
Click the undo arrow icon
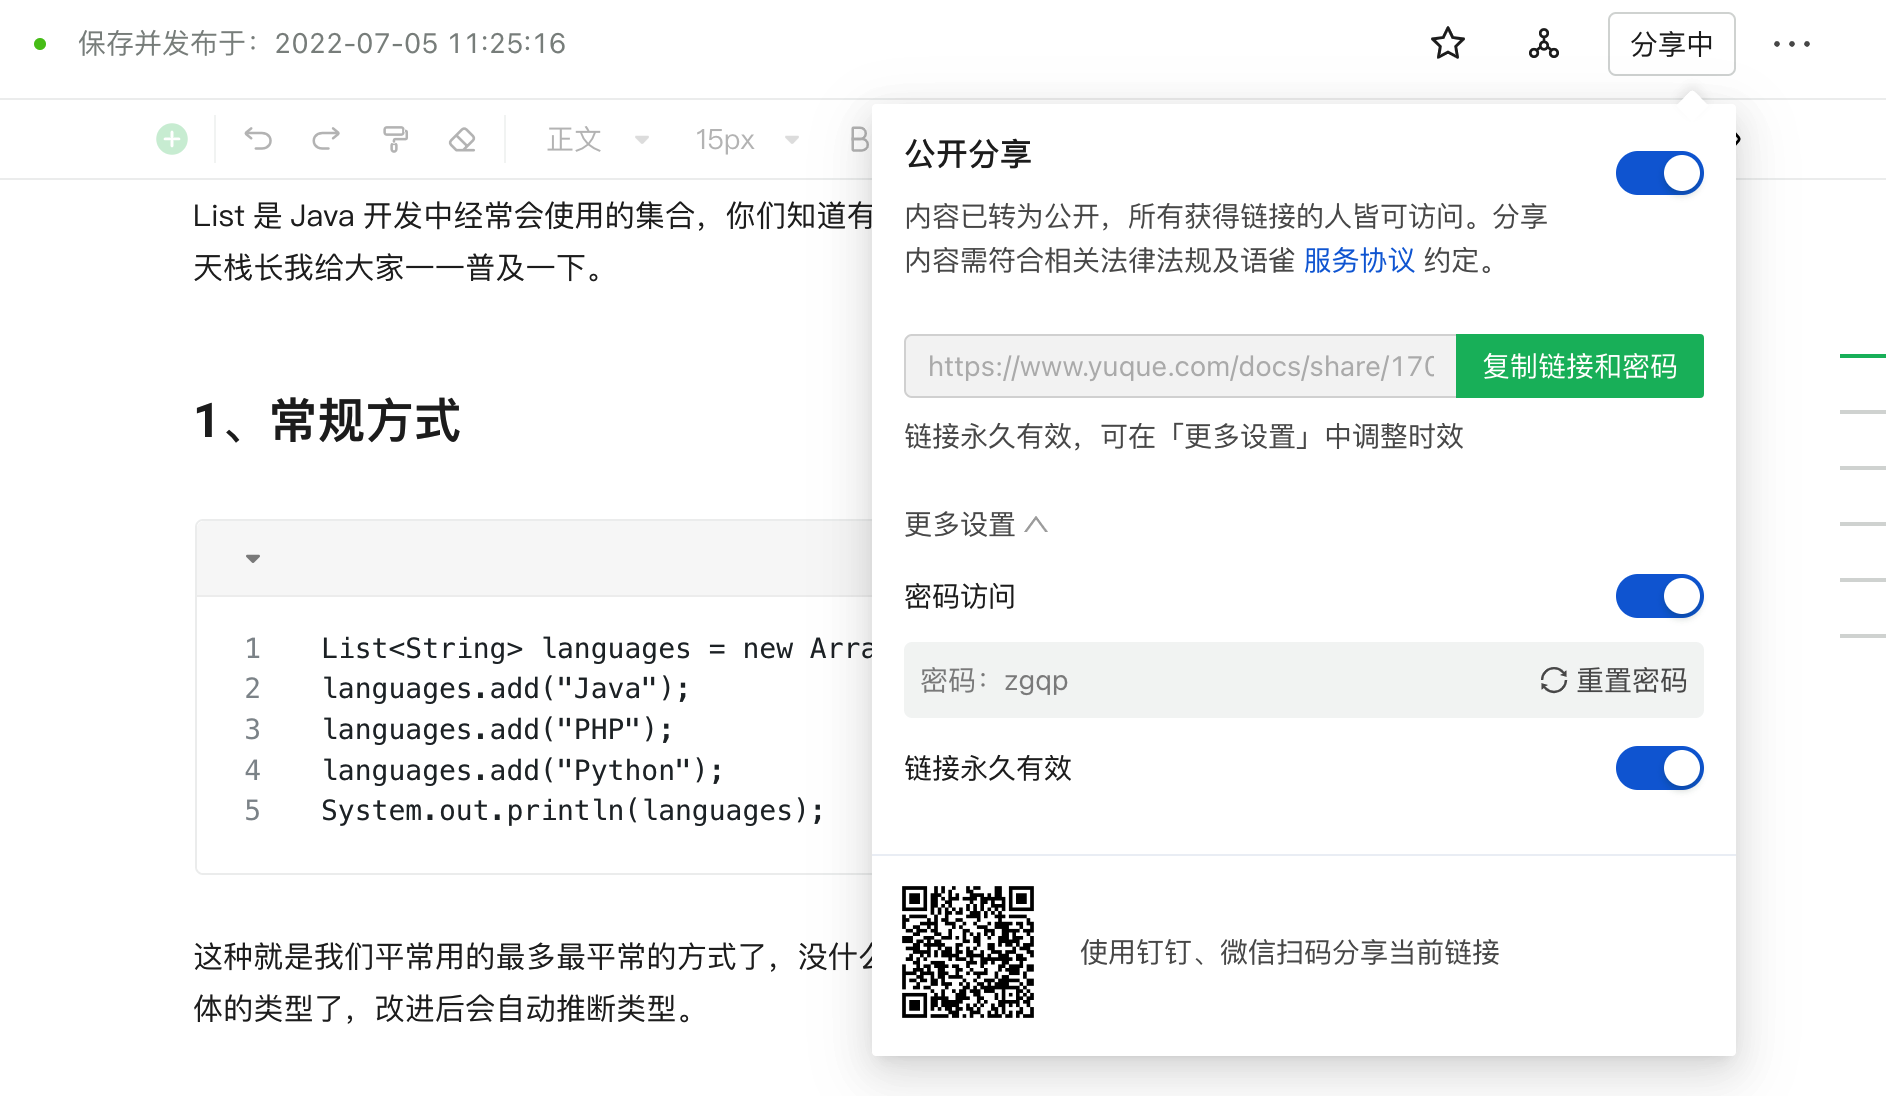pos(258,139)
